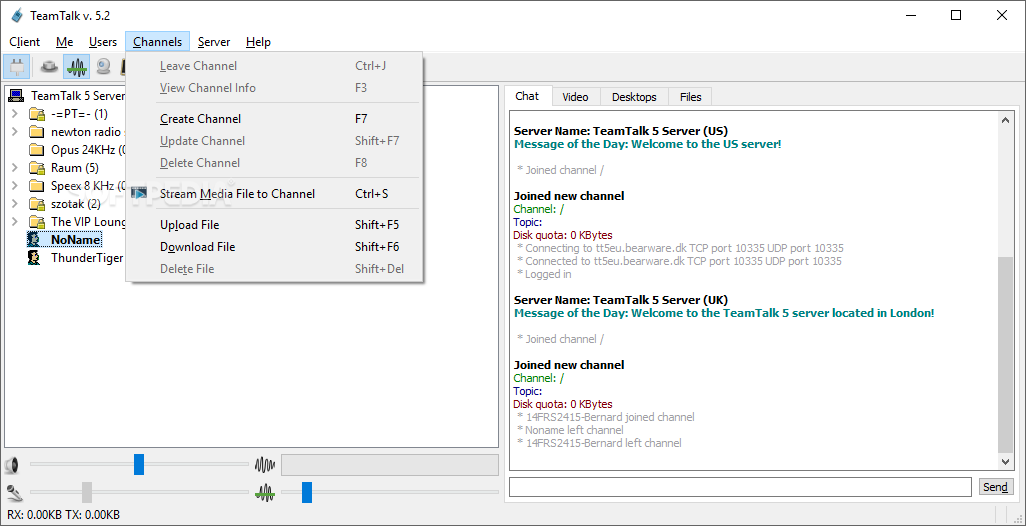The image size is (1026, 526).
Task: Click the chat message input field
Action: [740, 487]
